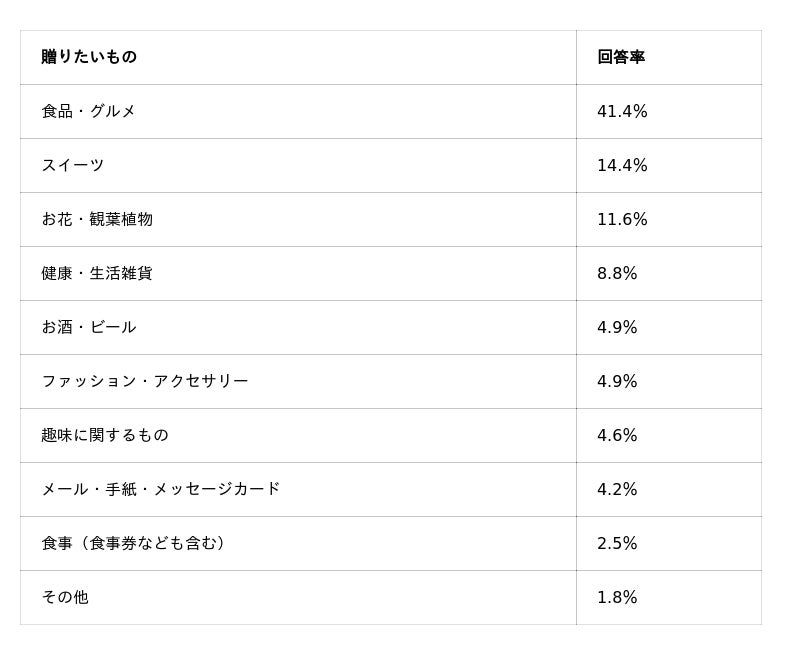Click the 4.9% value beside お酒・ビール
The width and height of the screenshot is (800, 655).
617,327
